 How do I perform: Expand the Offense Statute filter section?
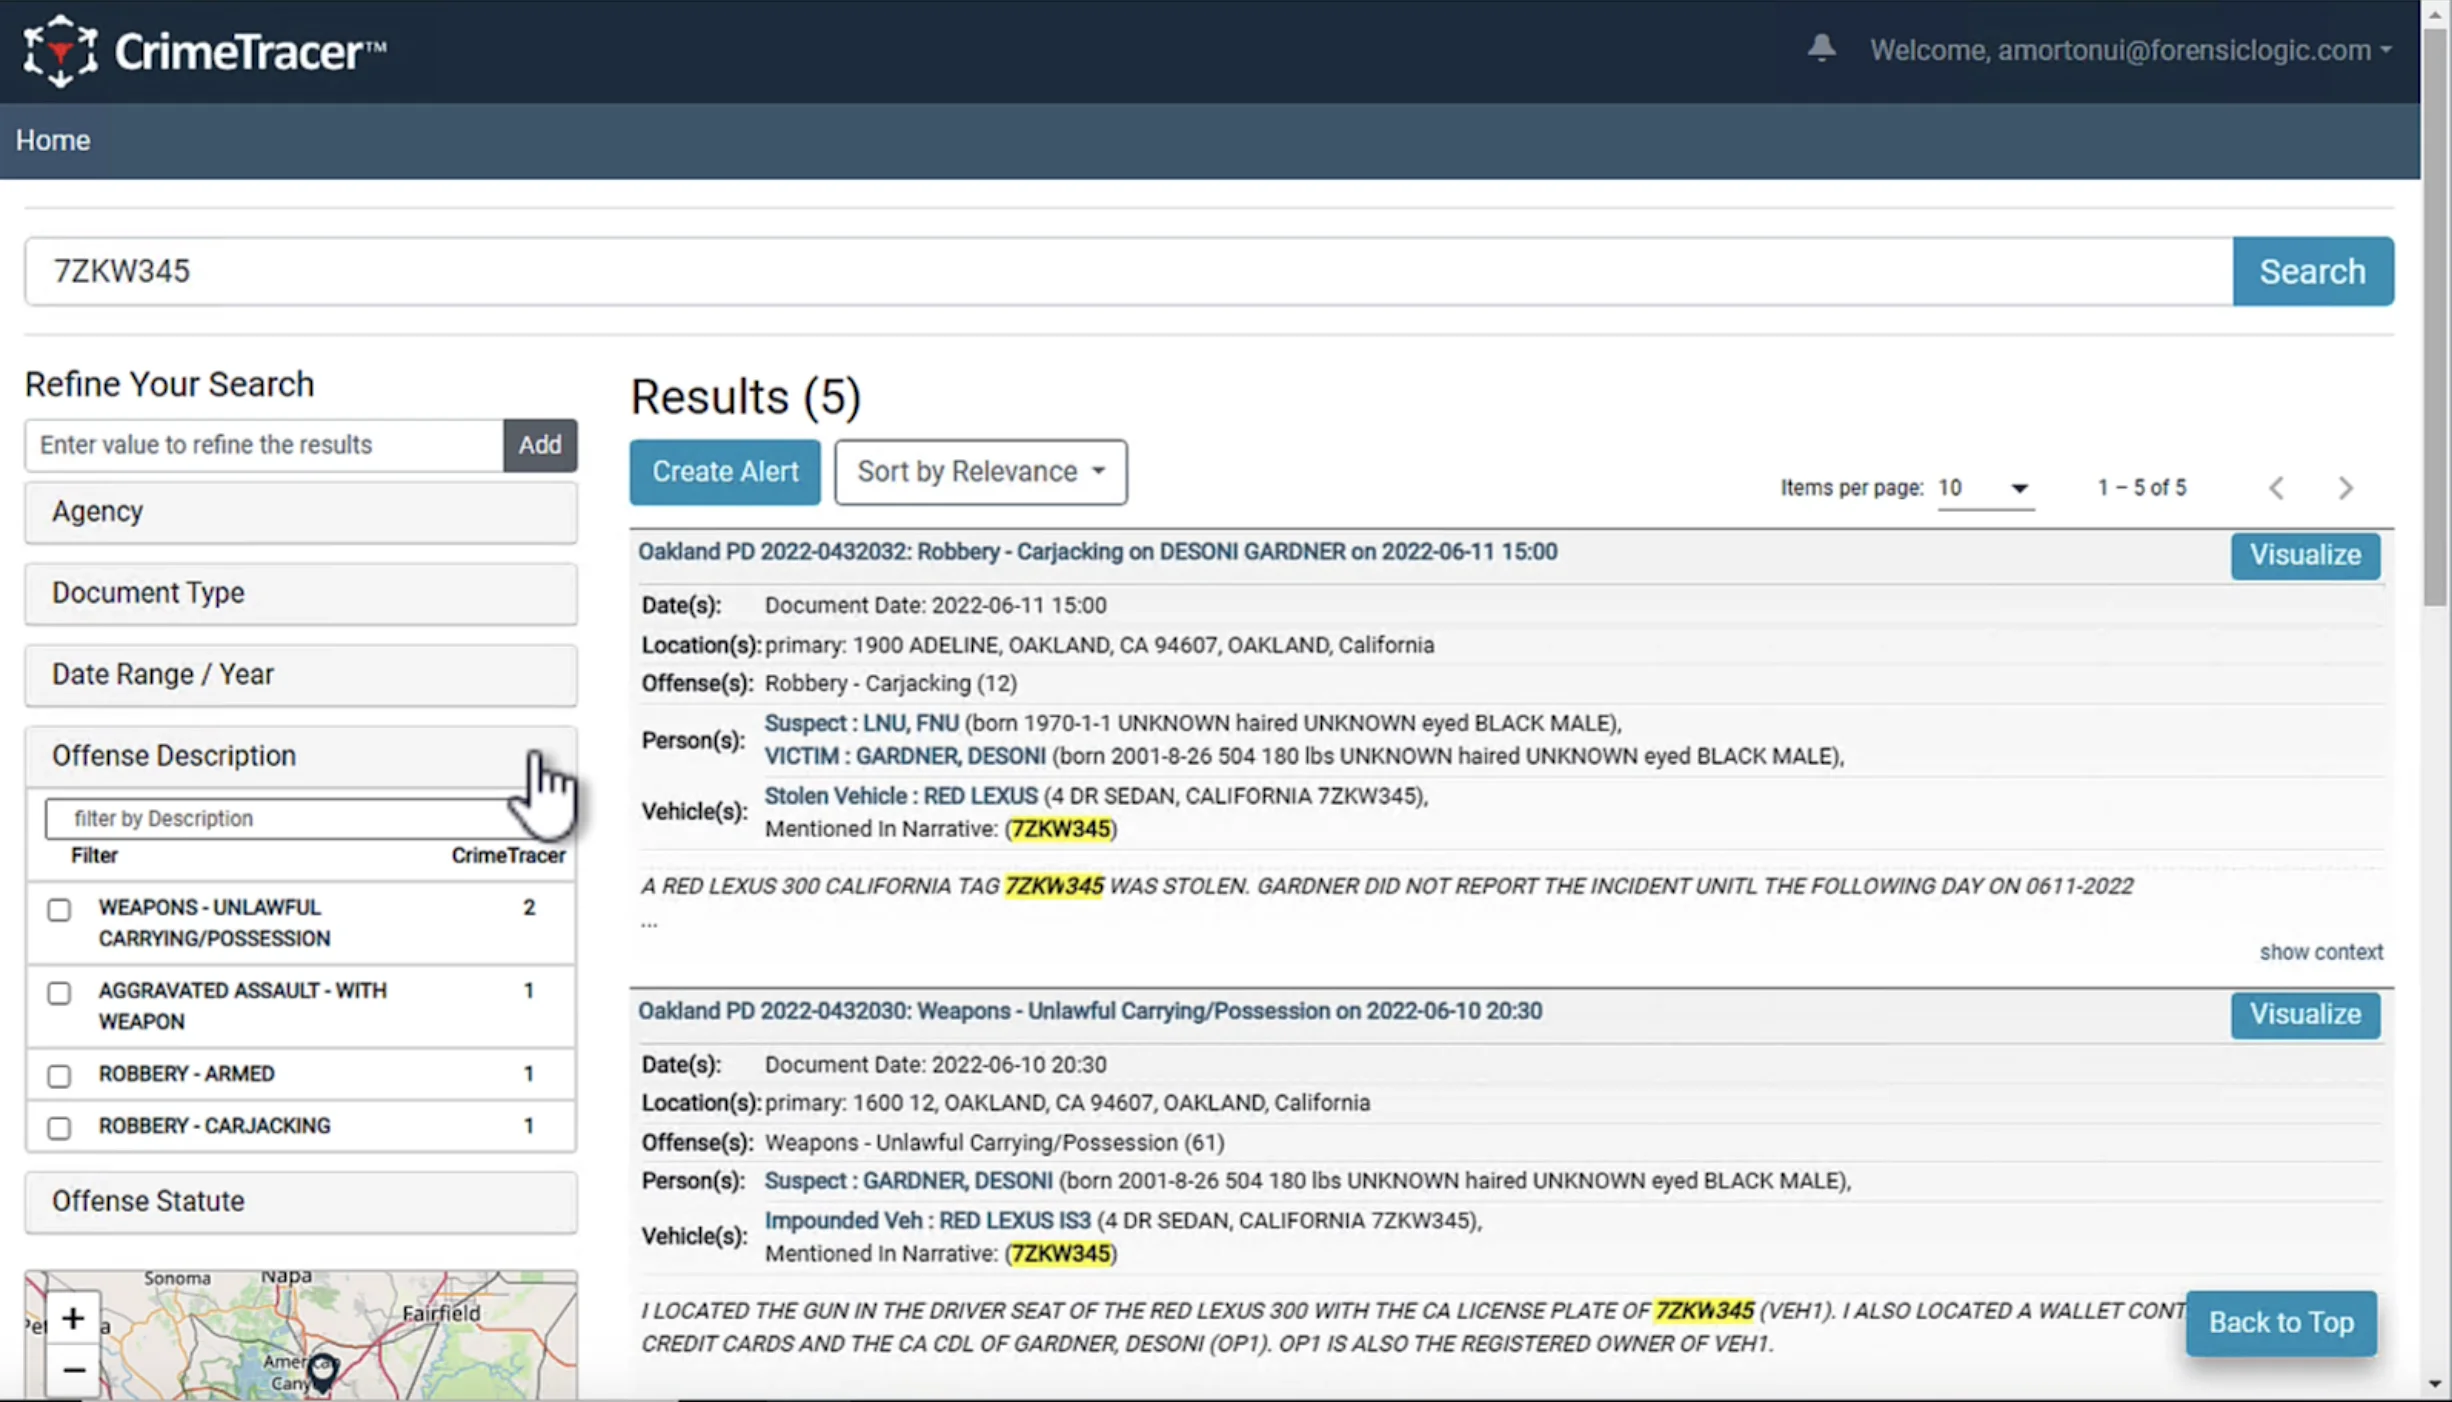point(300,1201)
